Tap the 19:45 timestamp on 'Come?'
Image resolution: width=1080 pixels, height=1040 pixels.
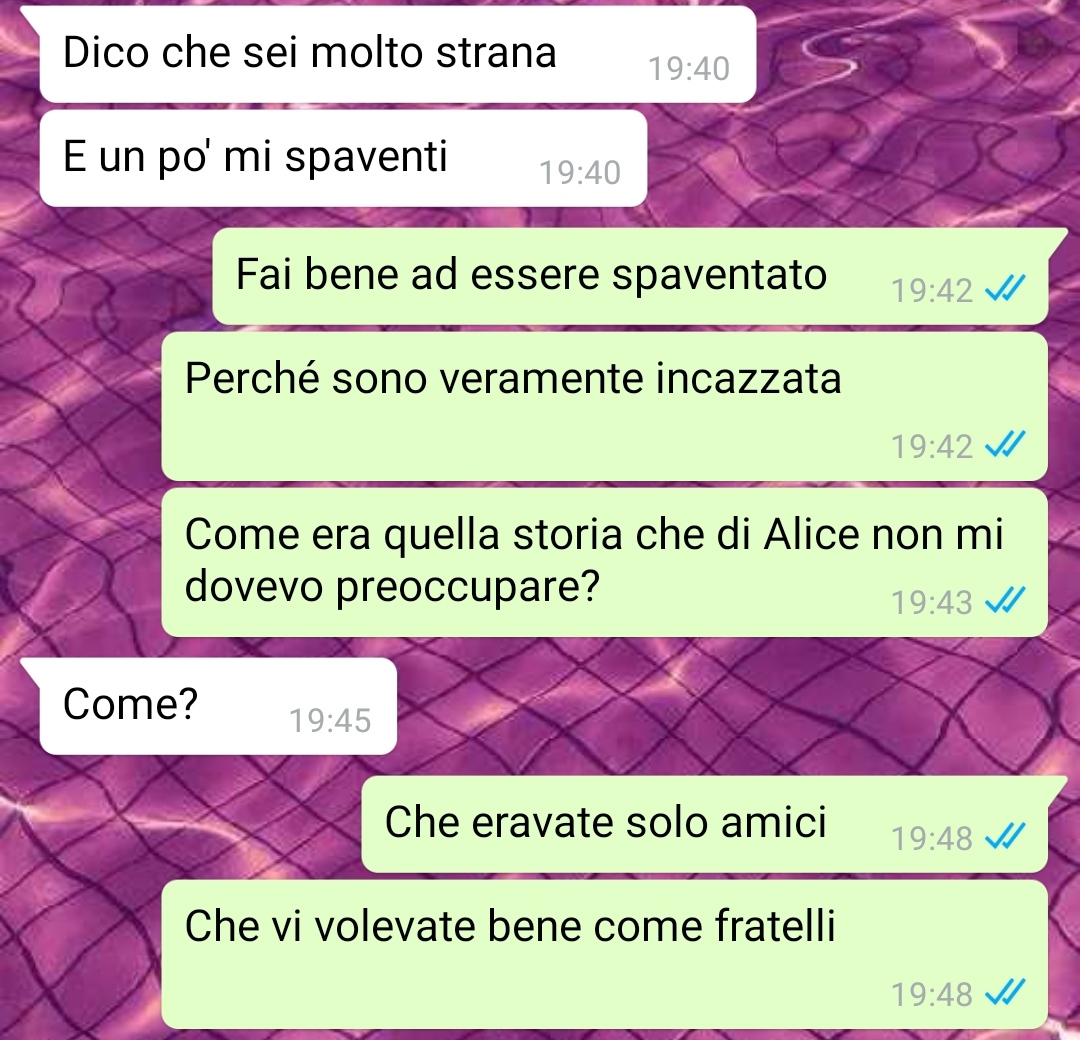point(330,721)
